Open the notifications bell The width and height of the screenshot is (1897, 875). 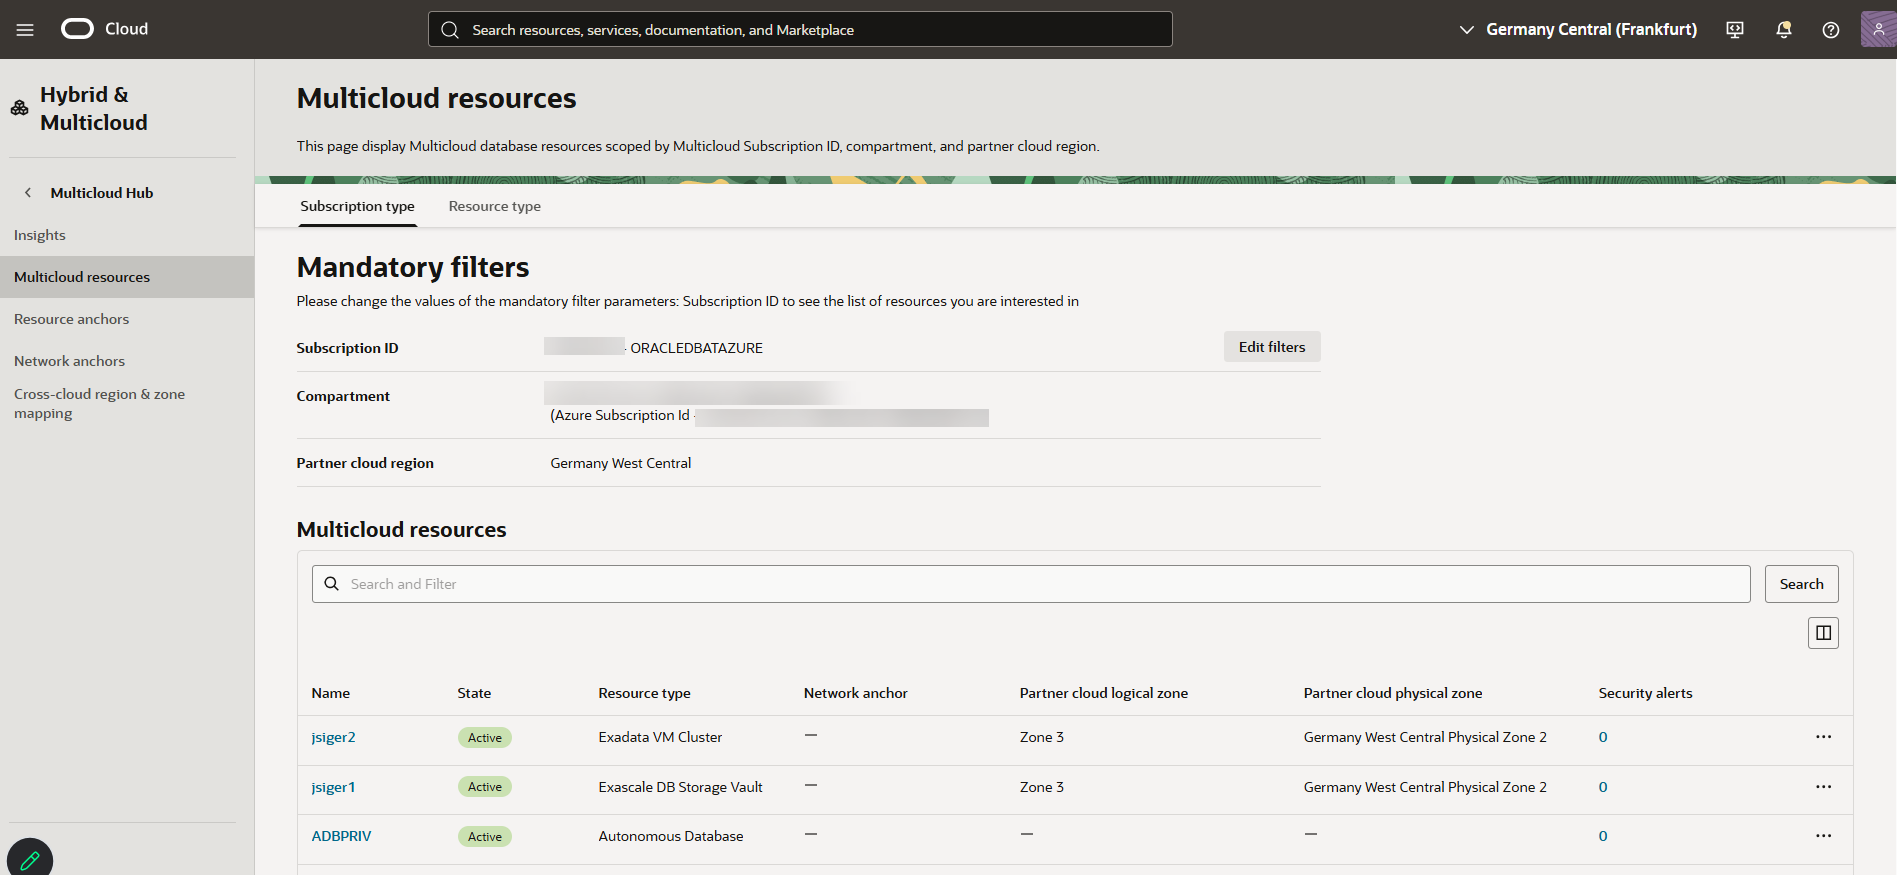coord(1783,30)
